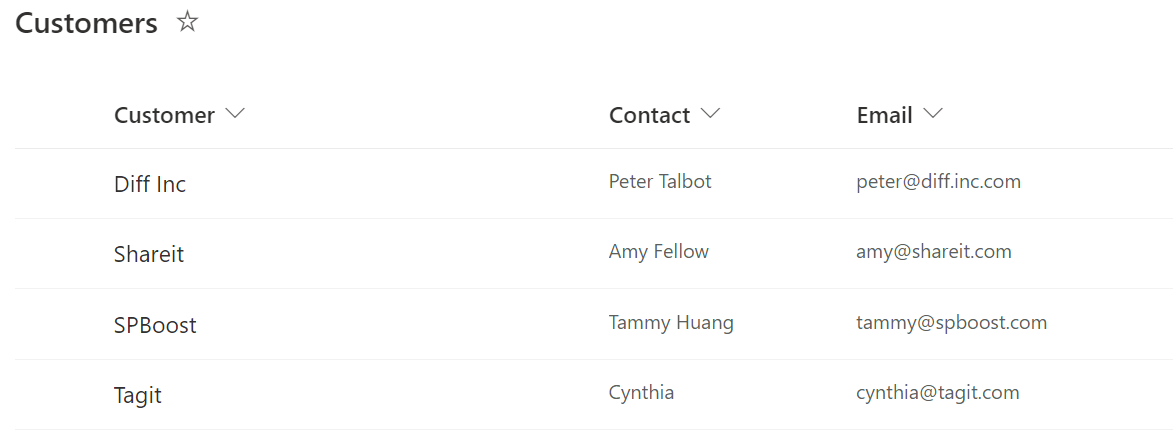
Task: Expand the Customer column dropdown chevron
Action: (235, 114)
